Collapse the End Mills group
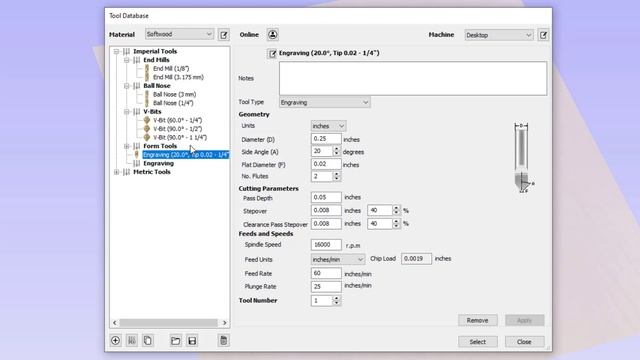Image resolution: width=640 pixels, height=360 pixels. click(x=127, y=60)
